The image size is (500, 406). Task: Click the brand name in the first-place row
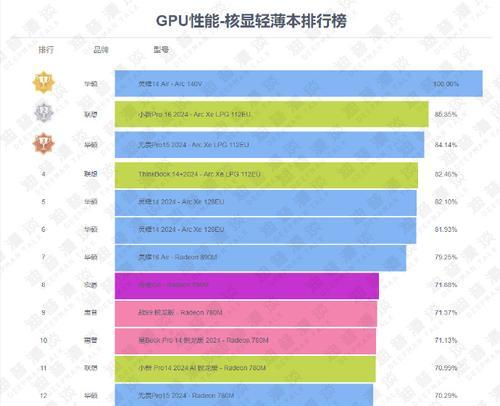[x=90, y=84]
